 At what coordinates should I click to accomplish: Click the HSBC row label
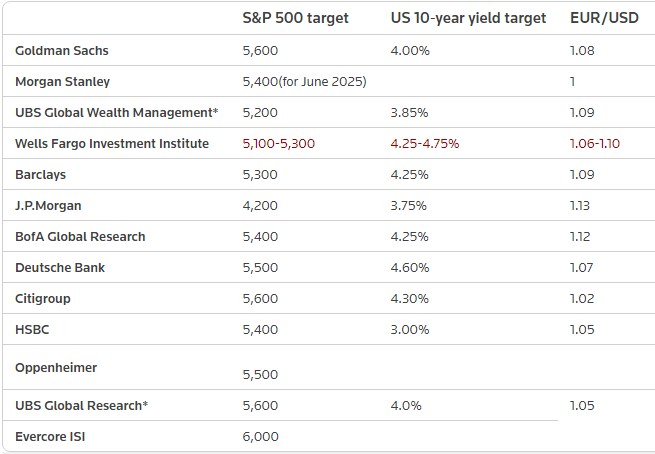click(34, 329)
